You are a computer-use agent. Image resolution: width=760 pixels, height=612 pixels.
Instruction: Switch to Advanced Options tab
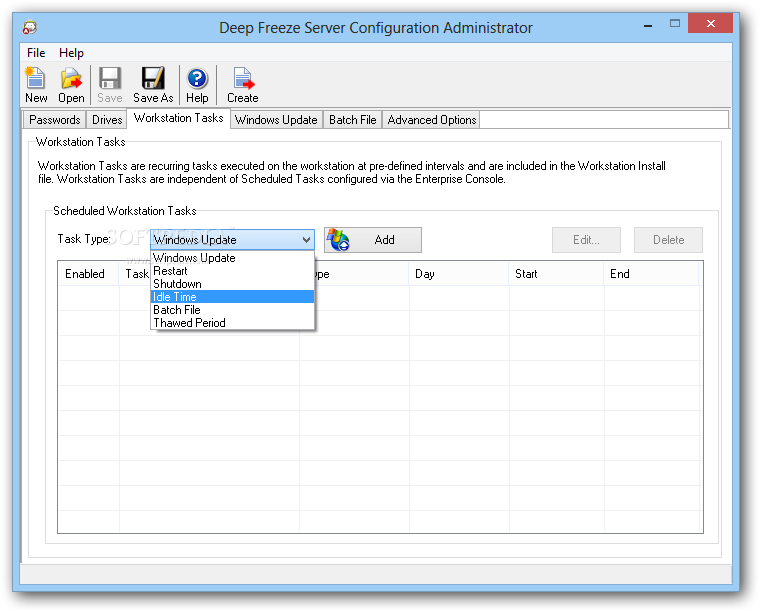pos(431,120)
